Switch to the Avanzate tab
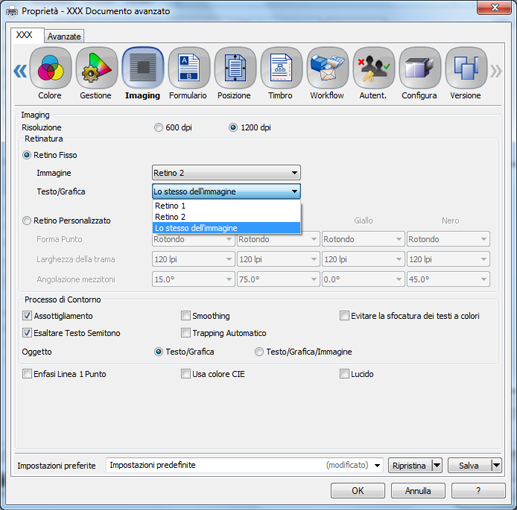 pos(64,36)
